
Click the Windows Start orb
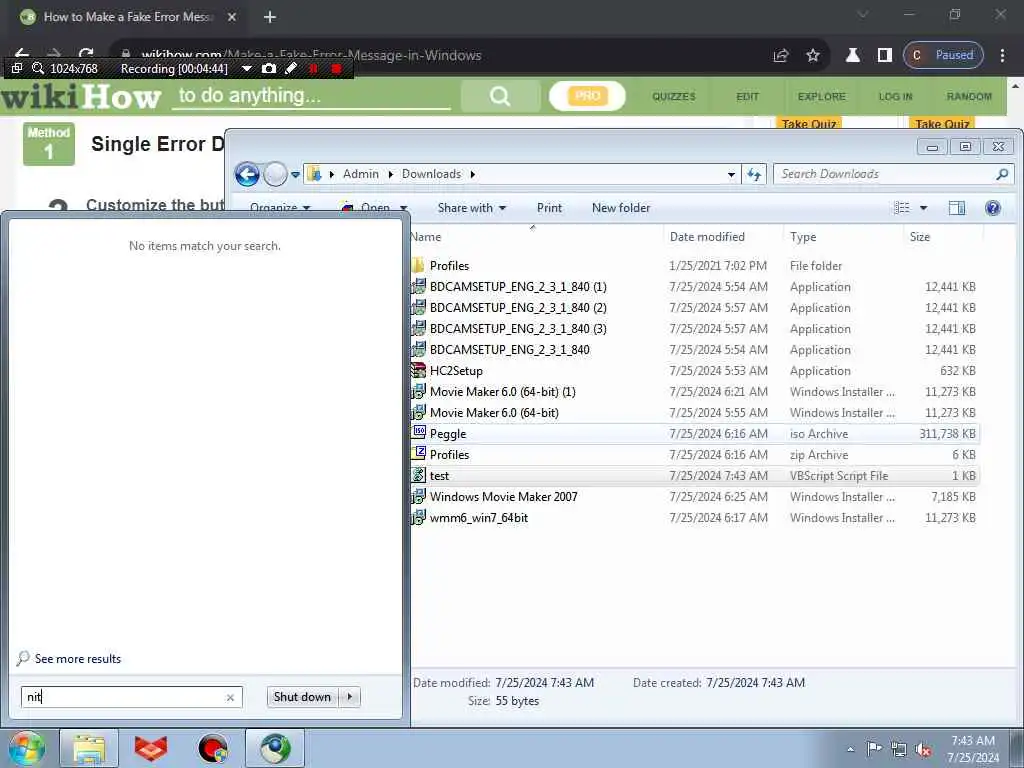pos(27,748)
